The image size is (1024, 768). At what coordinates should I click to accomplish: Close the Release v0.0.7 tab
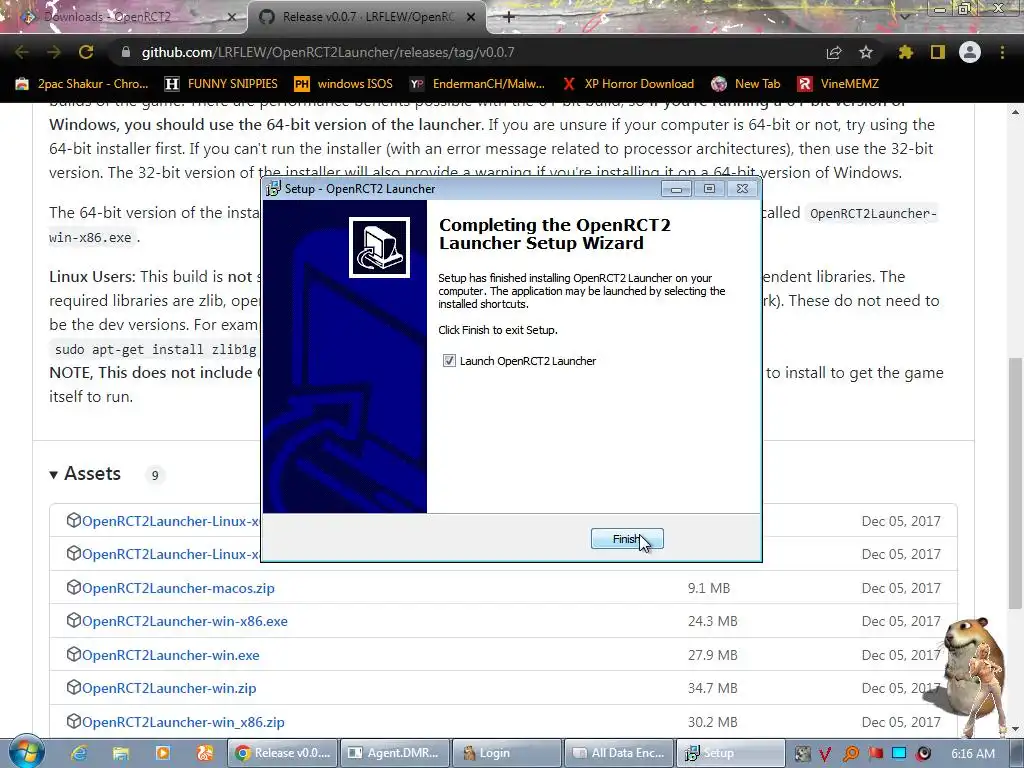click(471, 17)
